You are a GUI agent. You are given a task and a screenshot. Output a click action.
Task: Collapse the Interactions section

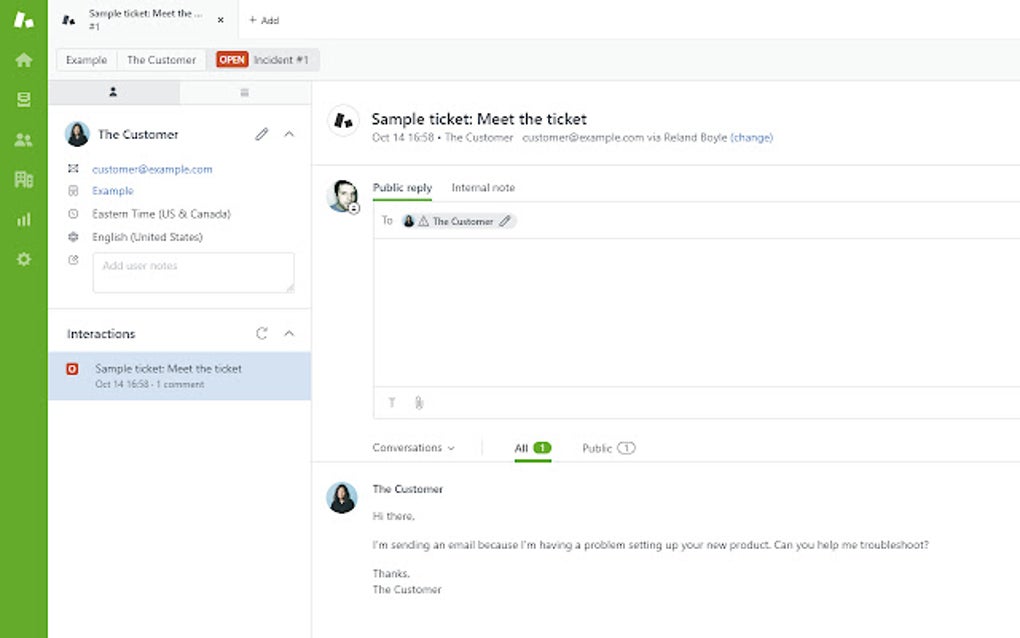point(289,333)
